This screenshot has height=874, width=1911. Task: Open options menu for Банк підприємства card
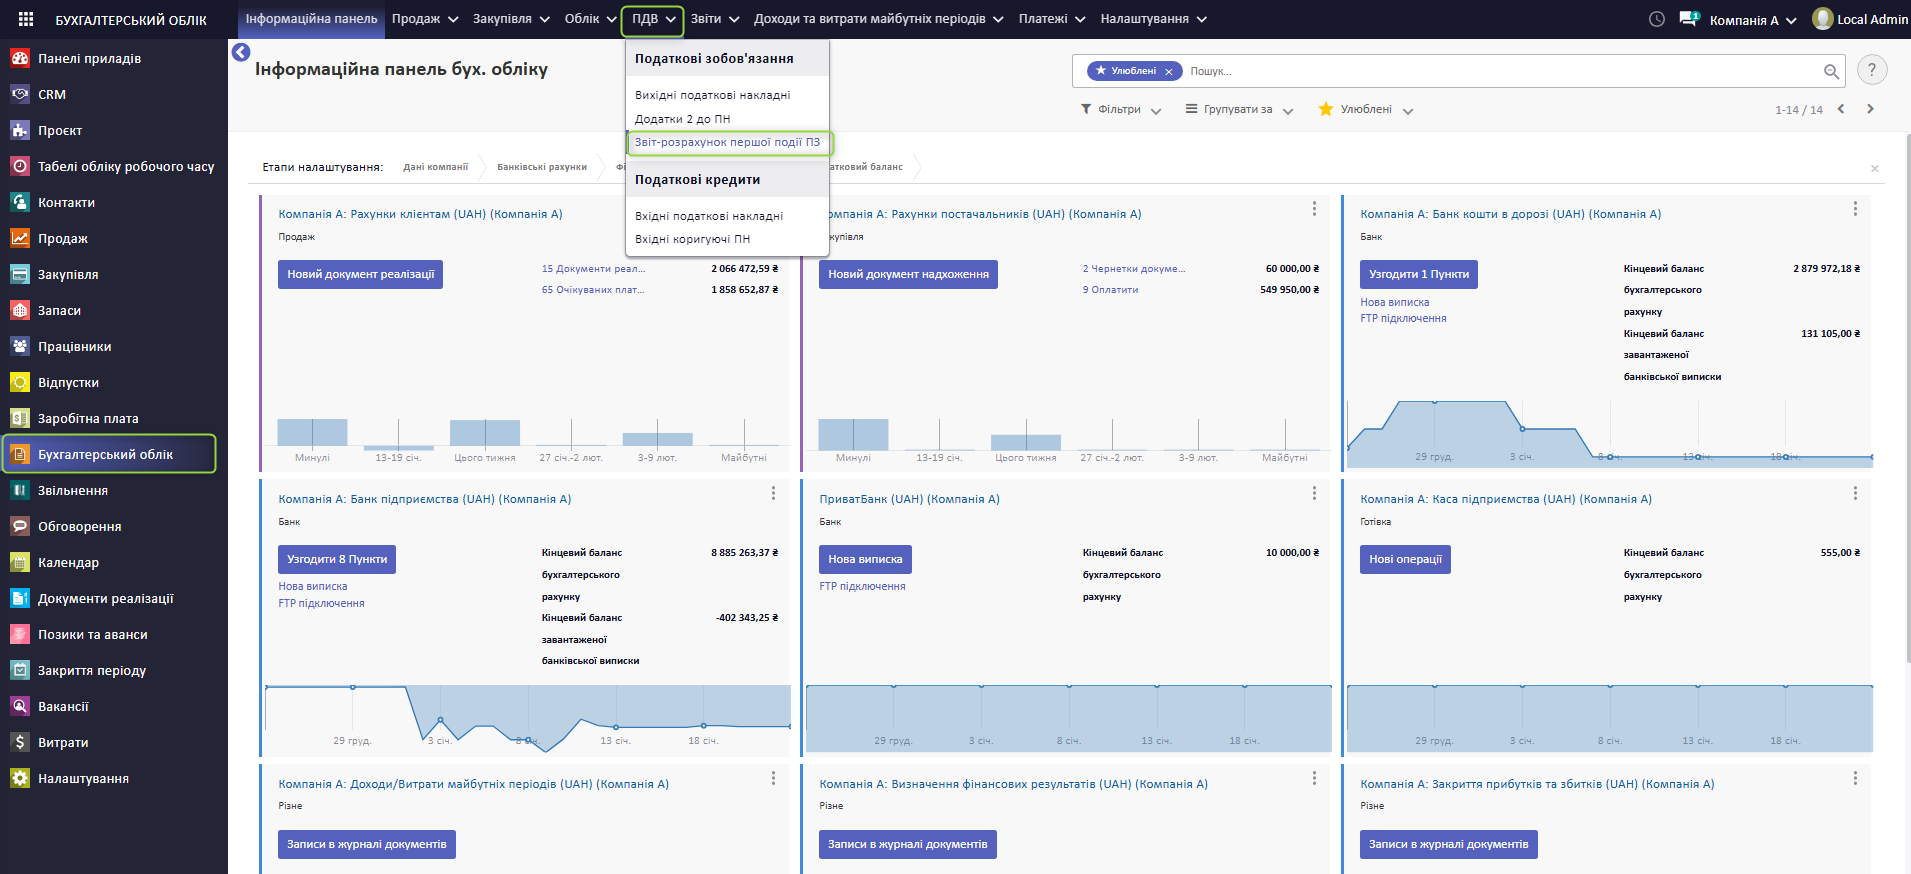pyautogui.click(x=773, y=493)
